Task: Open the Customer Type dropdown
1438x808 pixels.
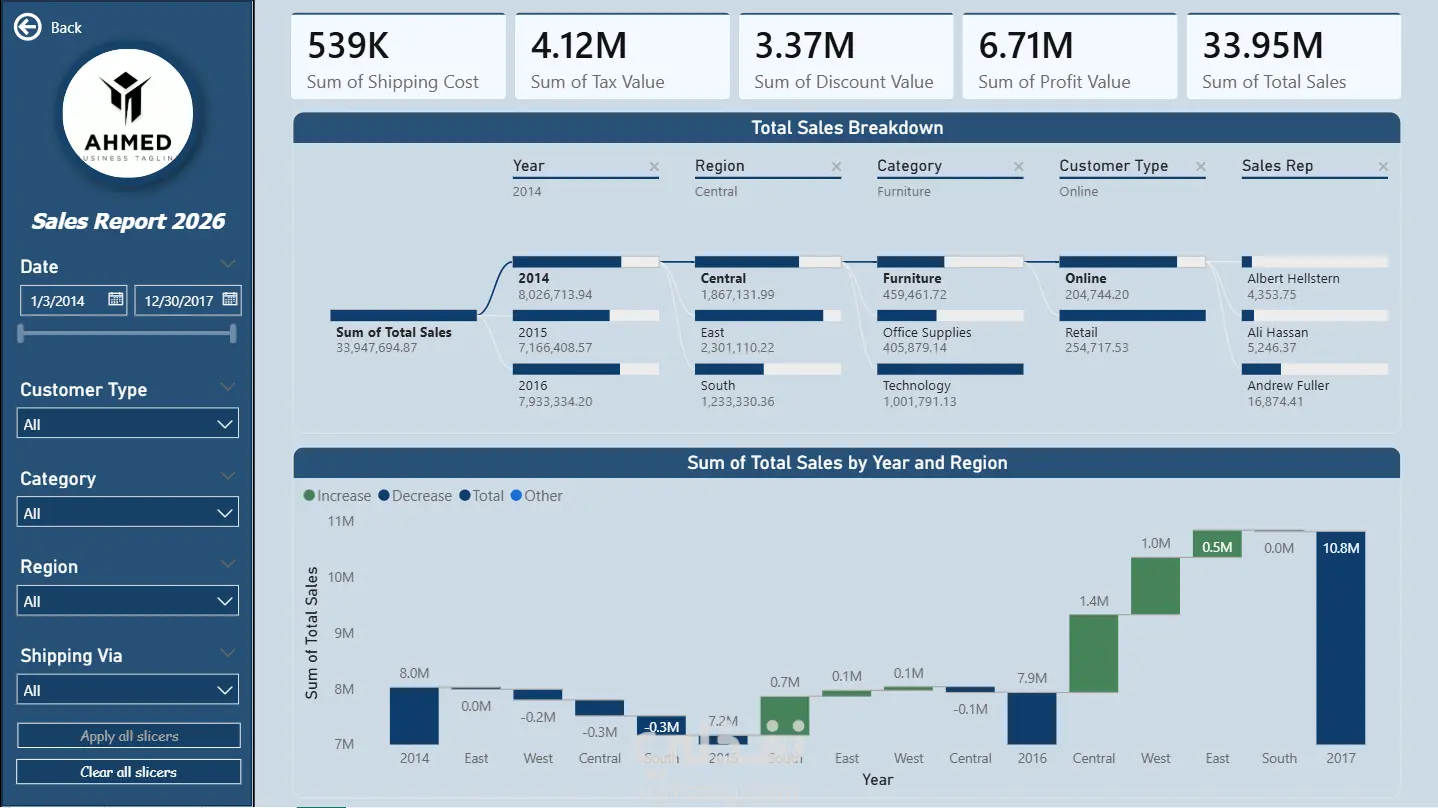Action: [x=128, y=424]
